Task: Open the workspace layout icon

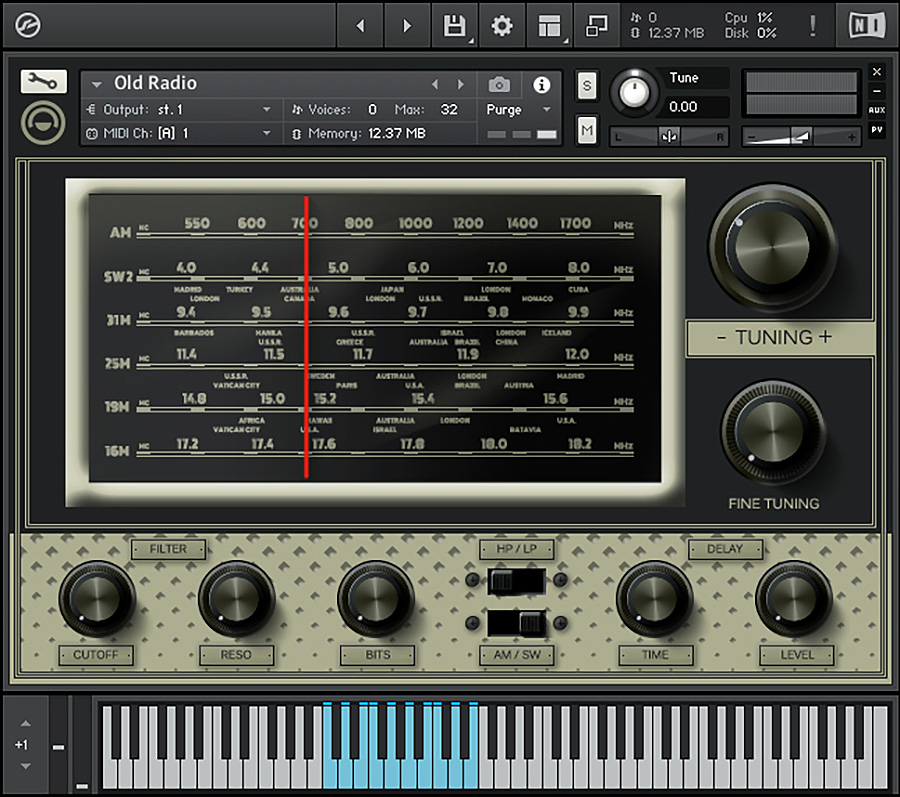Action: click(x=549, y=25)
